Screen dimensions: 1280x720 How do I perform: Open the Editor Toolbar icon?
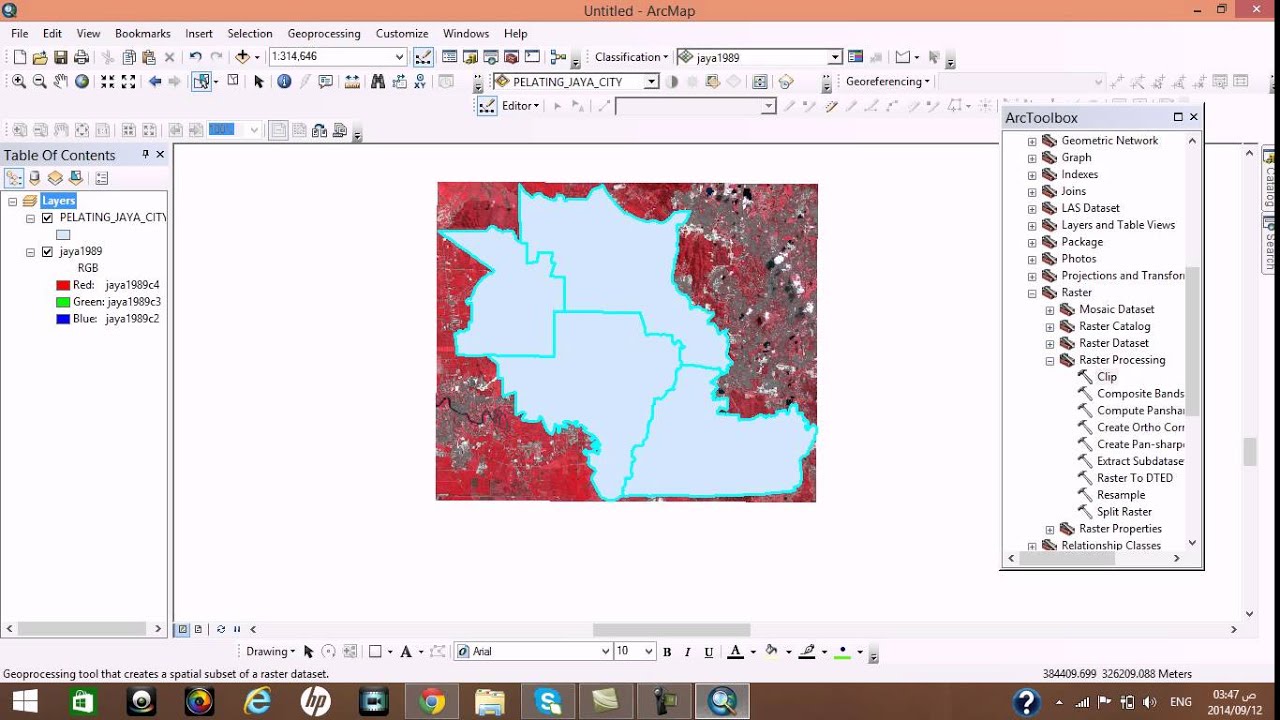click(423, 57)
